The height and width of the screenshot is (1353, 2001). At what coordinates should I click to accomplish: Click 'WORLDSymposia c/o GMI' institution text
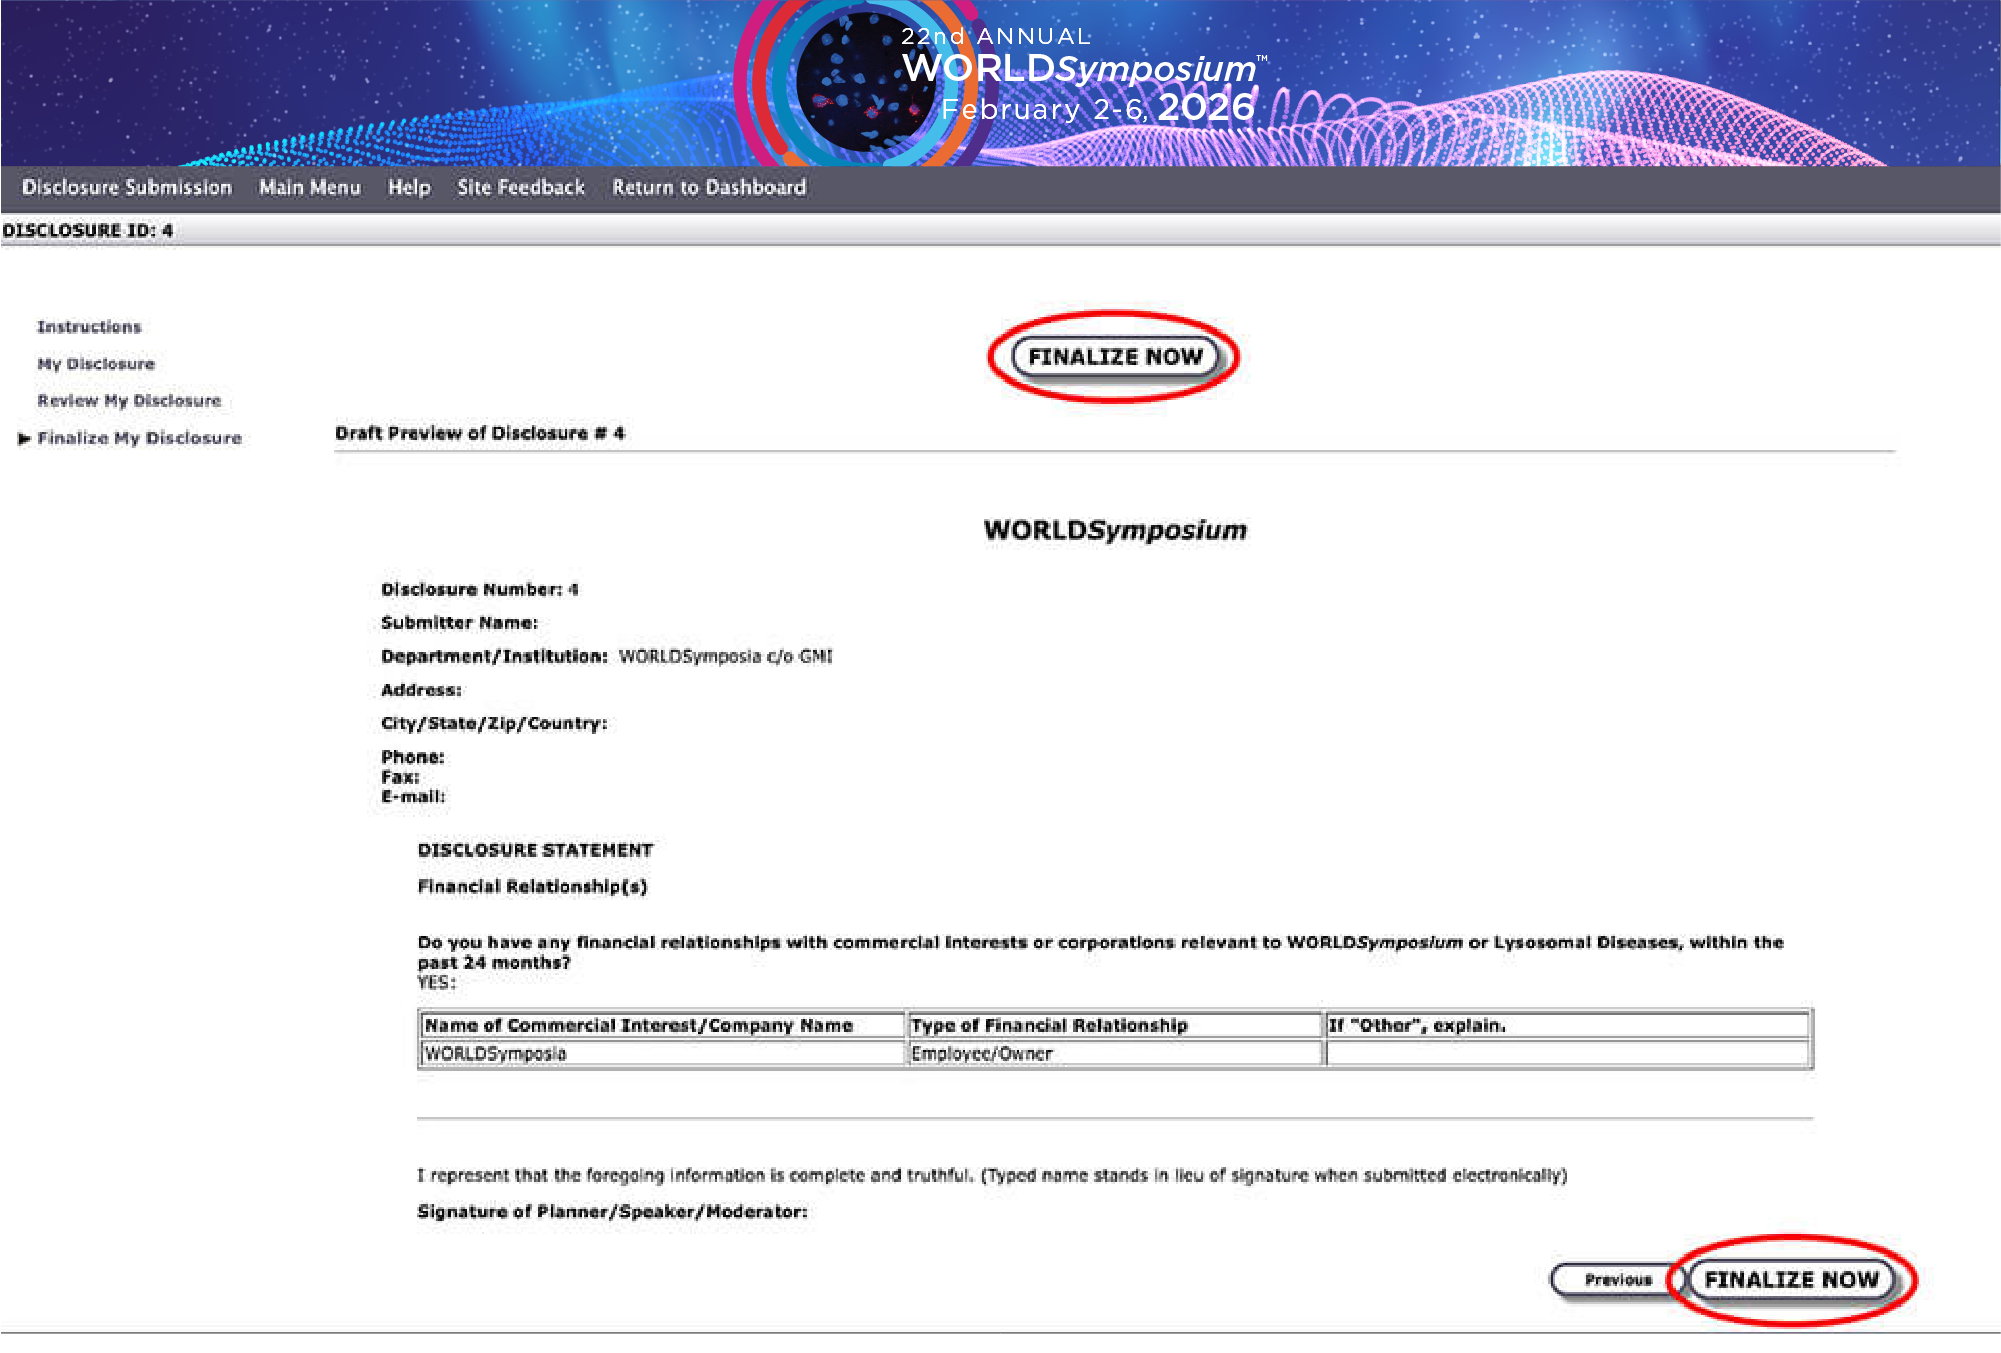point(726,656)
